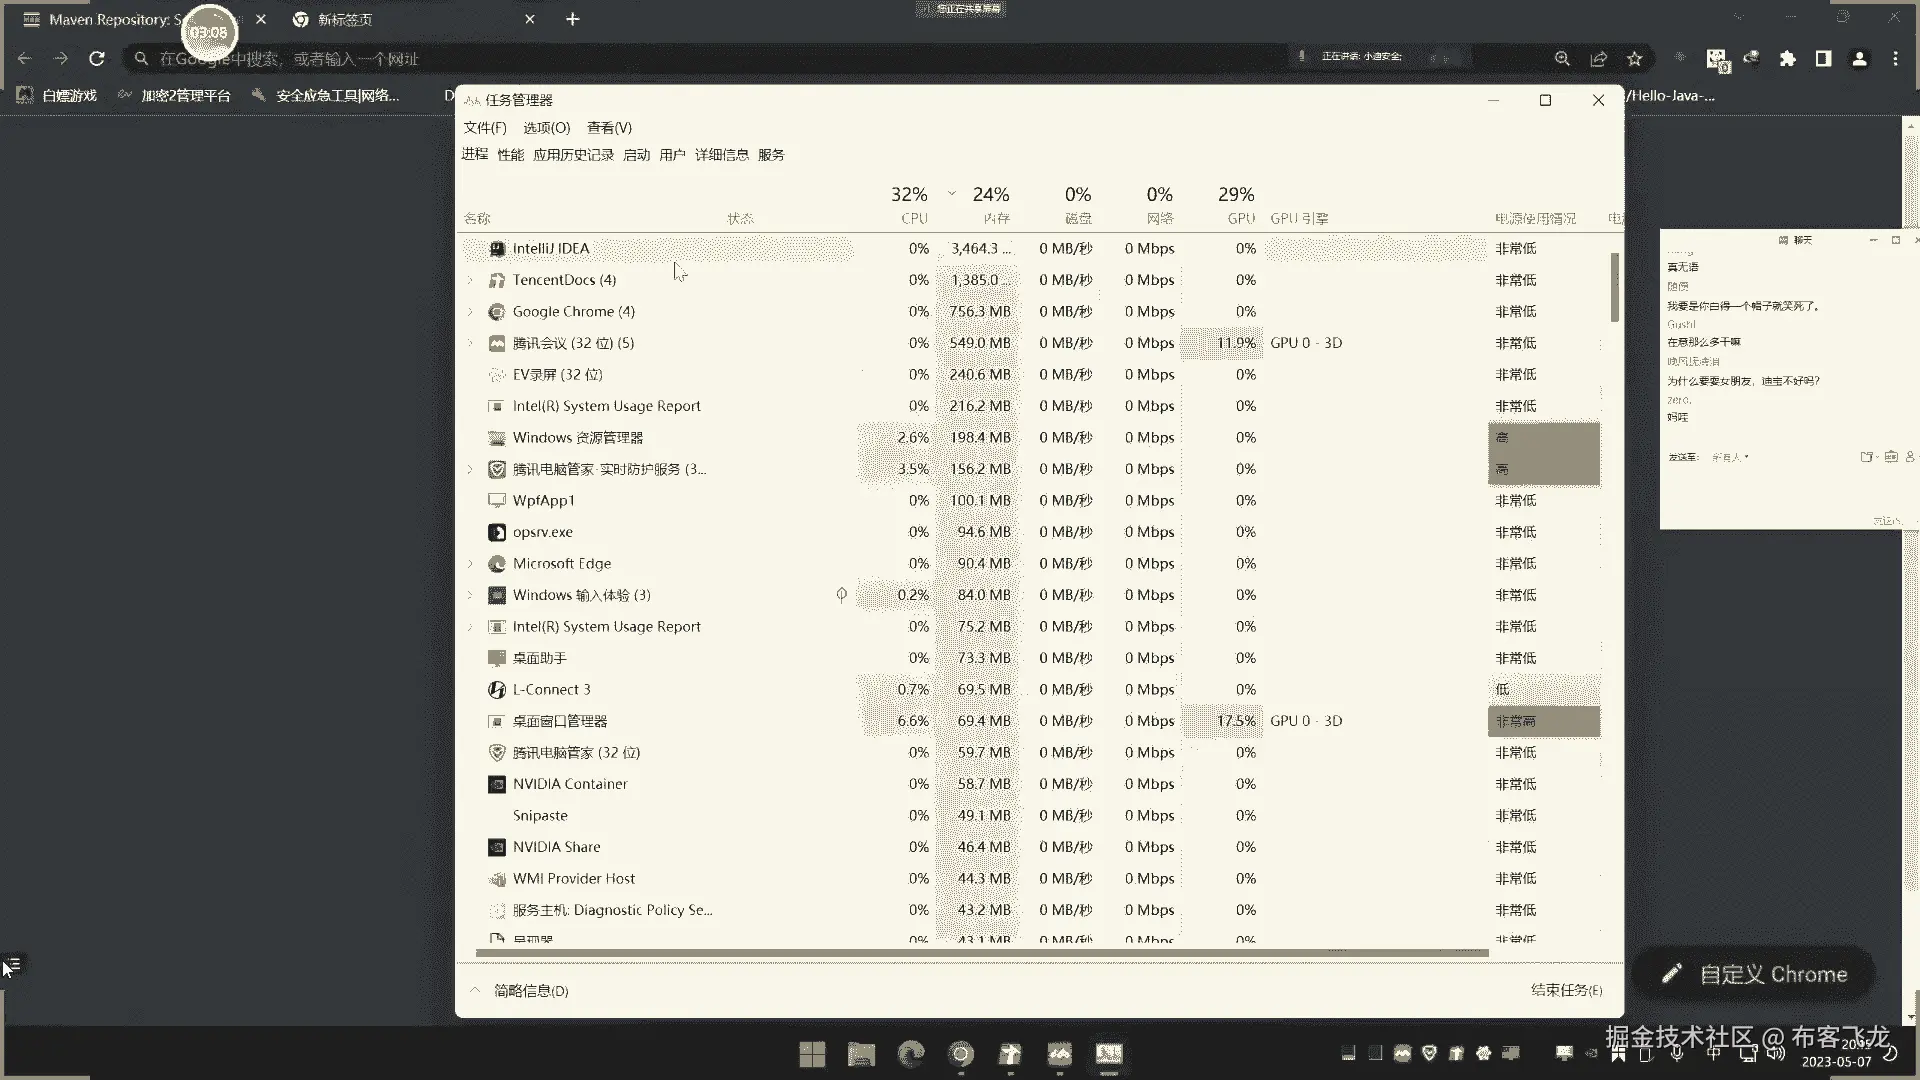This screenshot has height=1080, width=1920.
Task: Click the NVIDIA Container process icon
Action: [x=497, y=785]
